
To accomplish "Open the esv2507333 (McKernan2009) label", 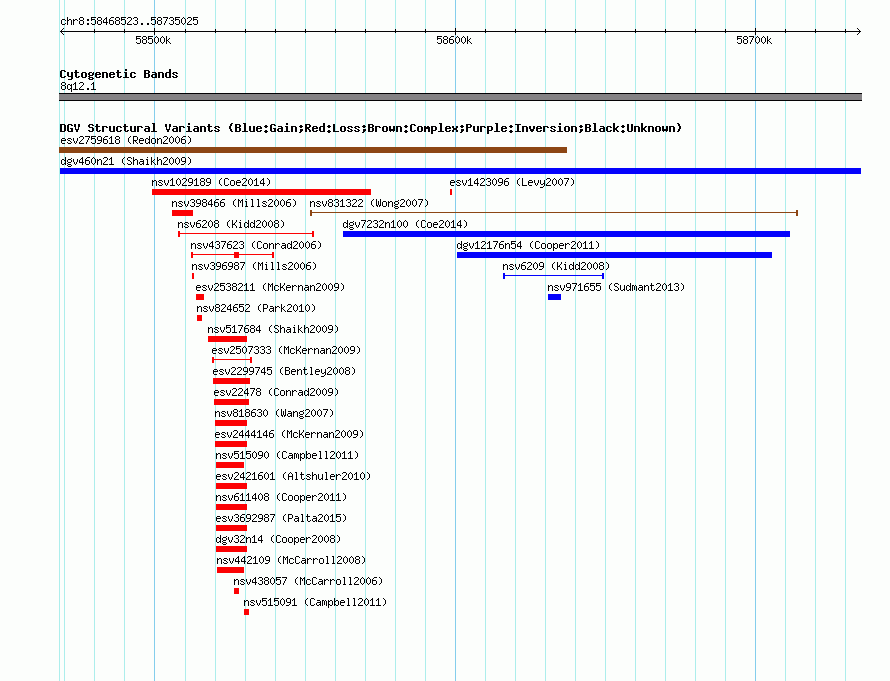I will click(x=286, y=350).
